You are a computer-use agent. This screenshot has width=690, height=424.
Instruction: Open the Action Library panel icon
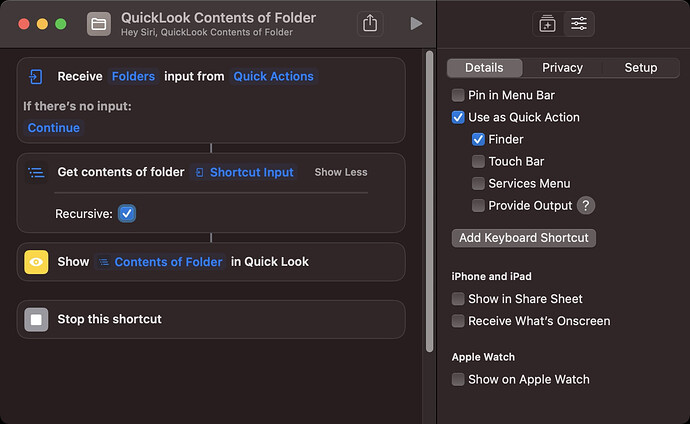(547, 24)
